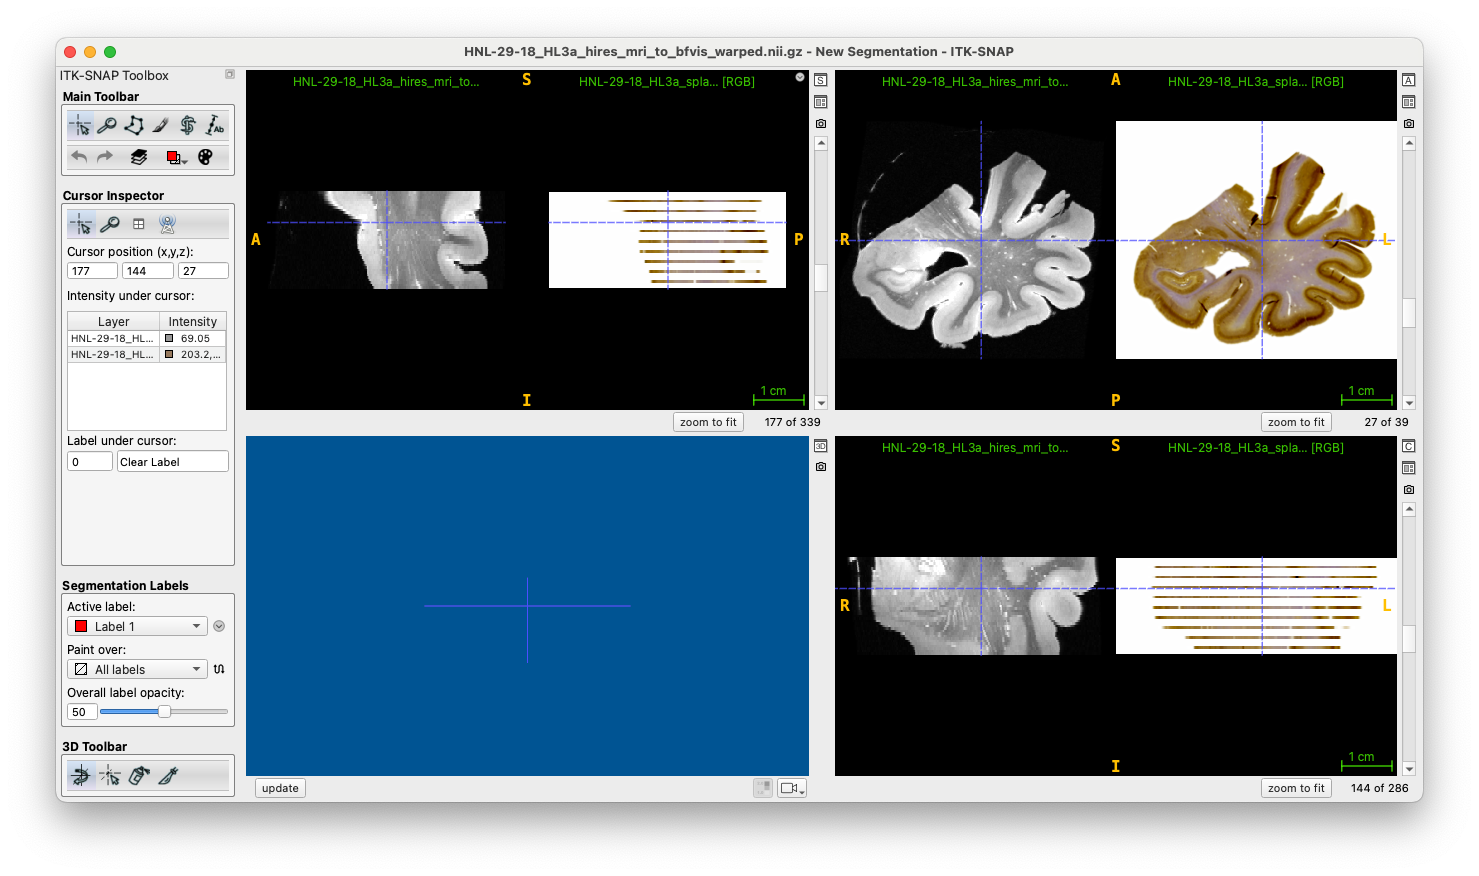Select the Annotation ruler tool

coord(215,125)
